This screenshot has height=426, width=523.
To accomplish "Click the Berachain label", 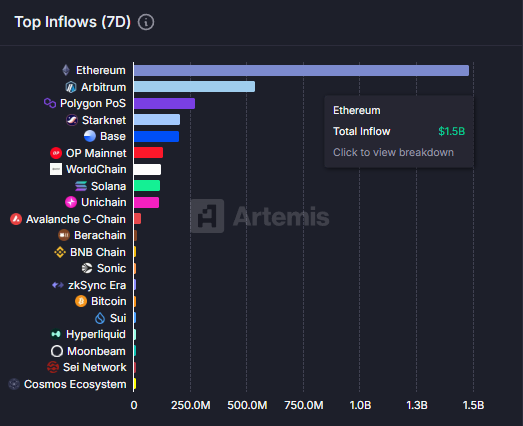I will 100,235.
